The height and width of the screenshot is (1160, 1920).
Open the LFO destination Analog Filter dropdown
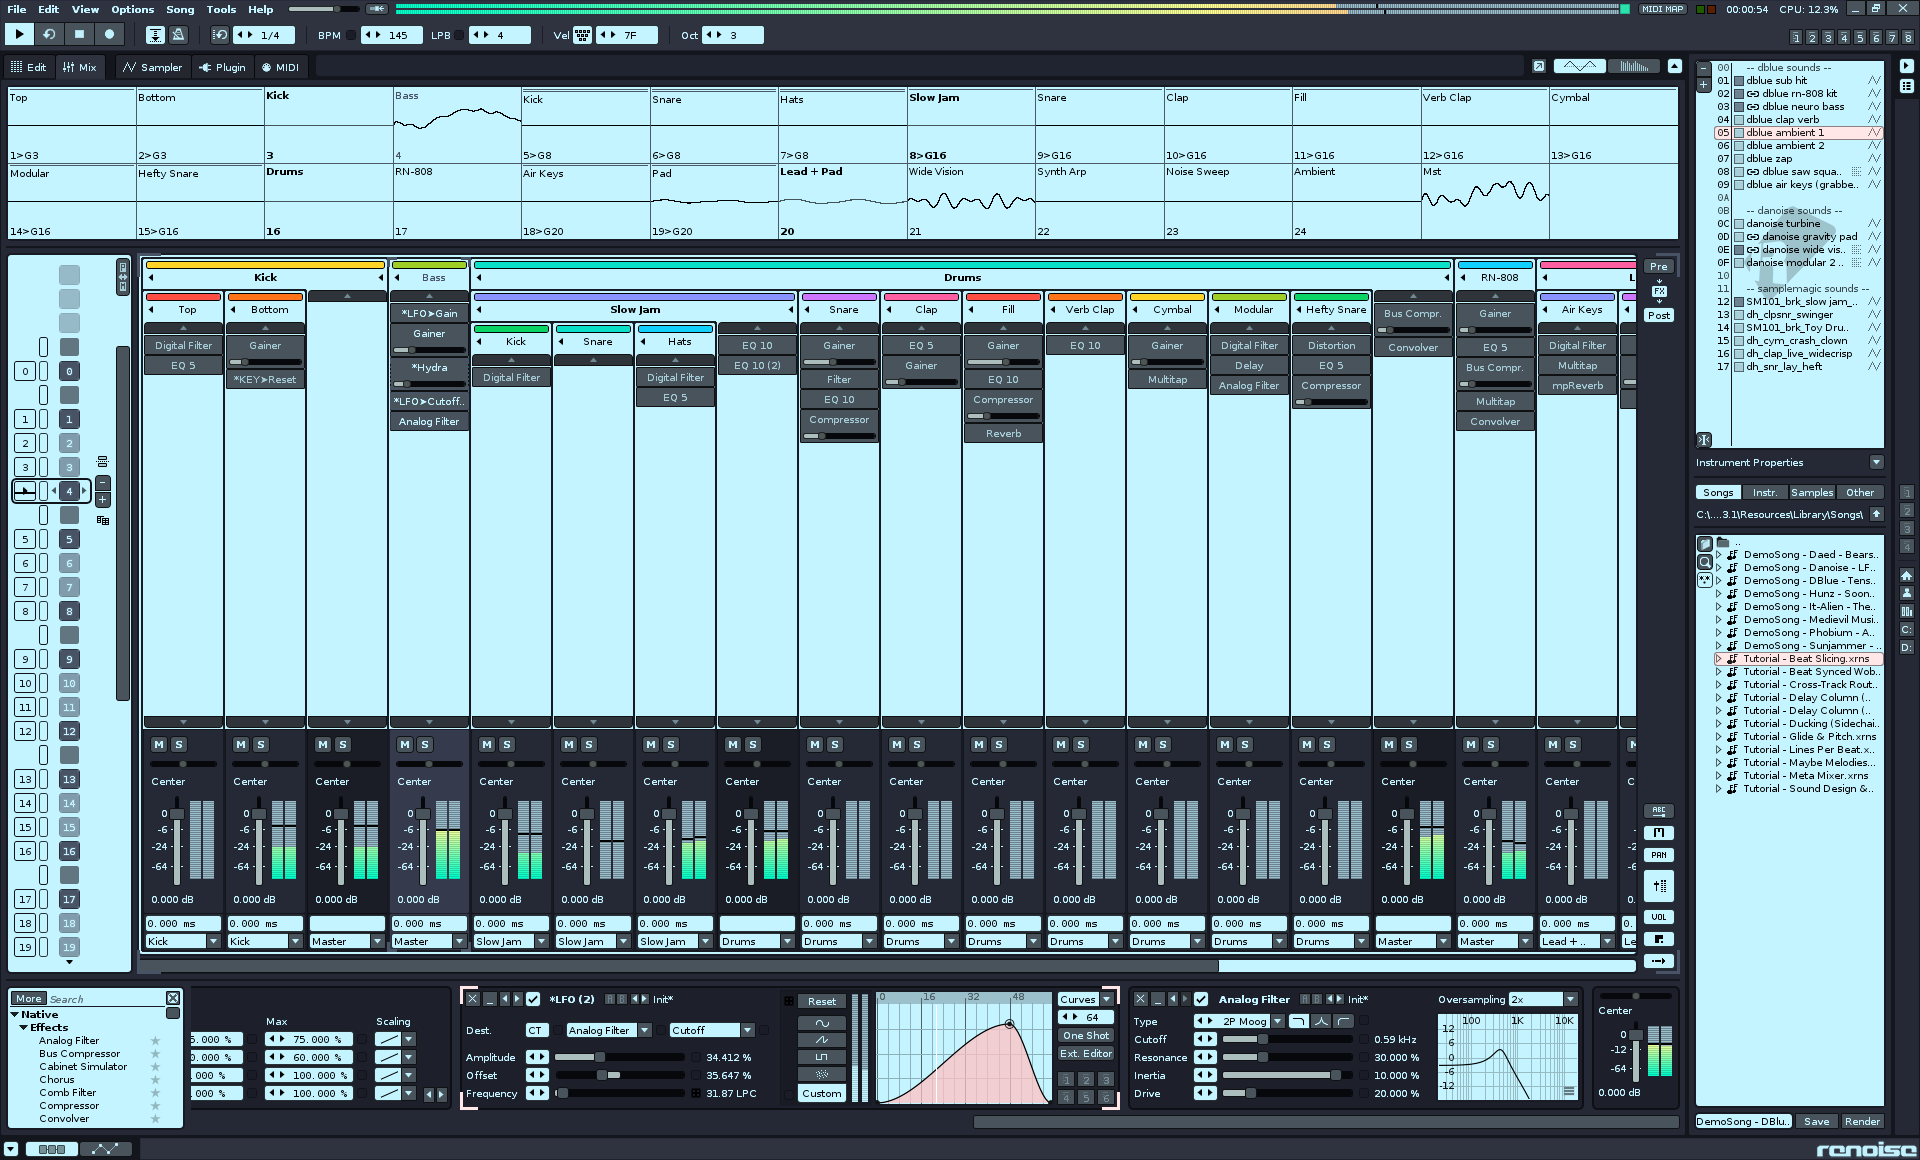[x=608, y=1030]
